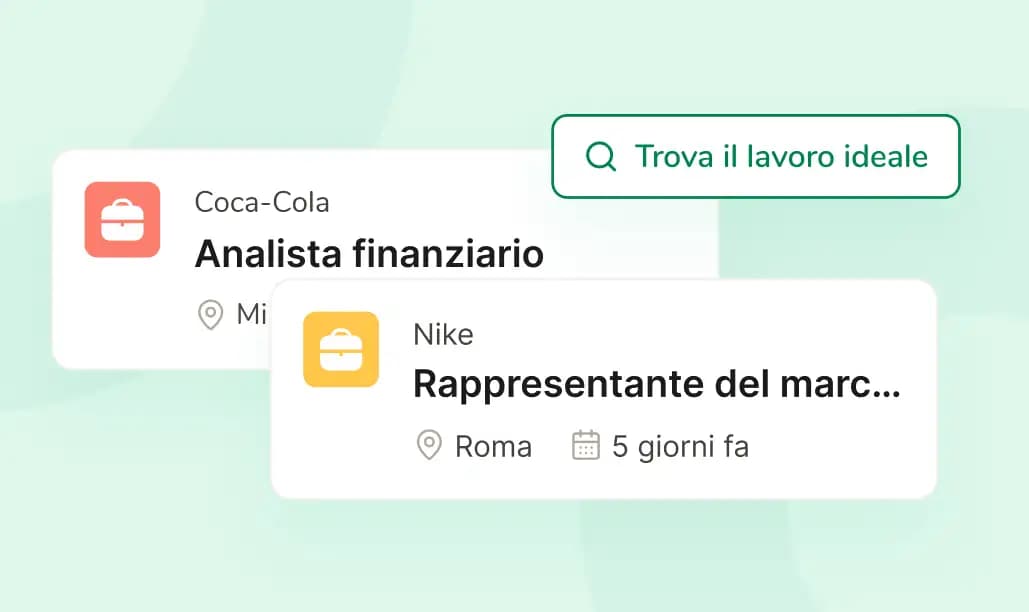Select the Coca-Cola company name
Image resolution: width=1029 pixels, height=612 pixels.
point(262,202)
